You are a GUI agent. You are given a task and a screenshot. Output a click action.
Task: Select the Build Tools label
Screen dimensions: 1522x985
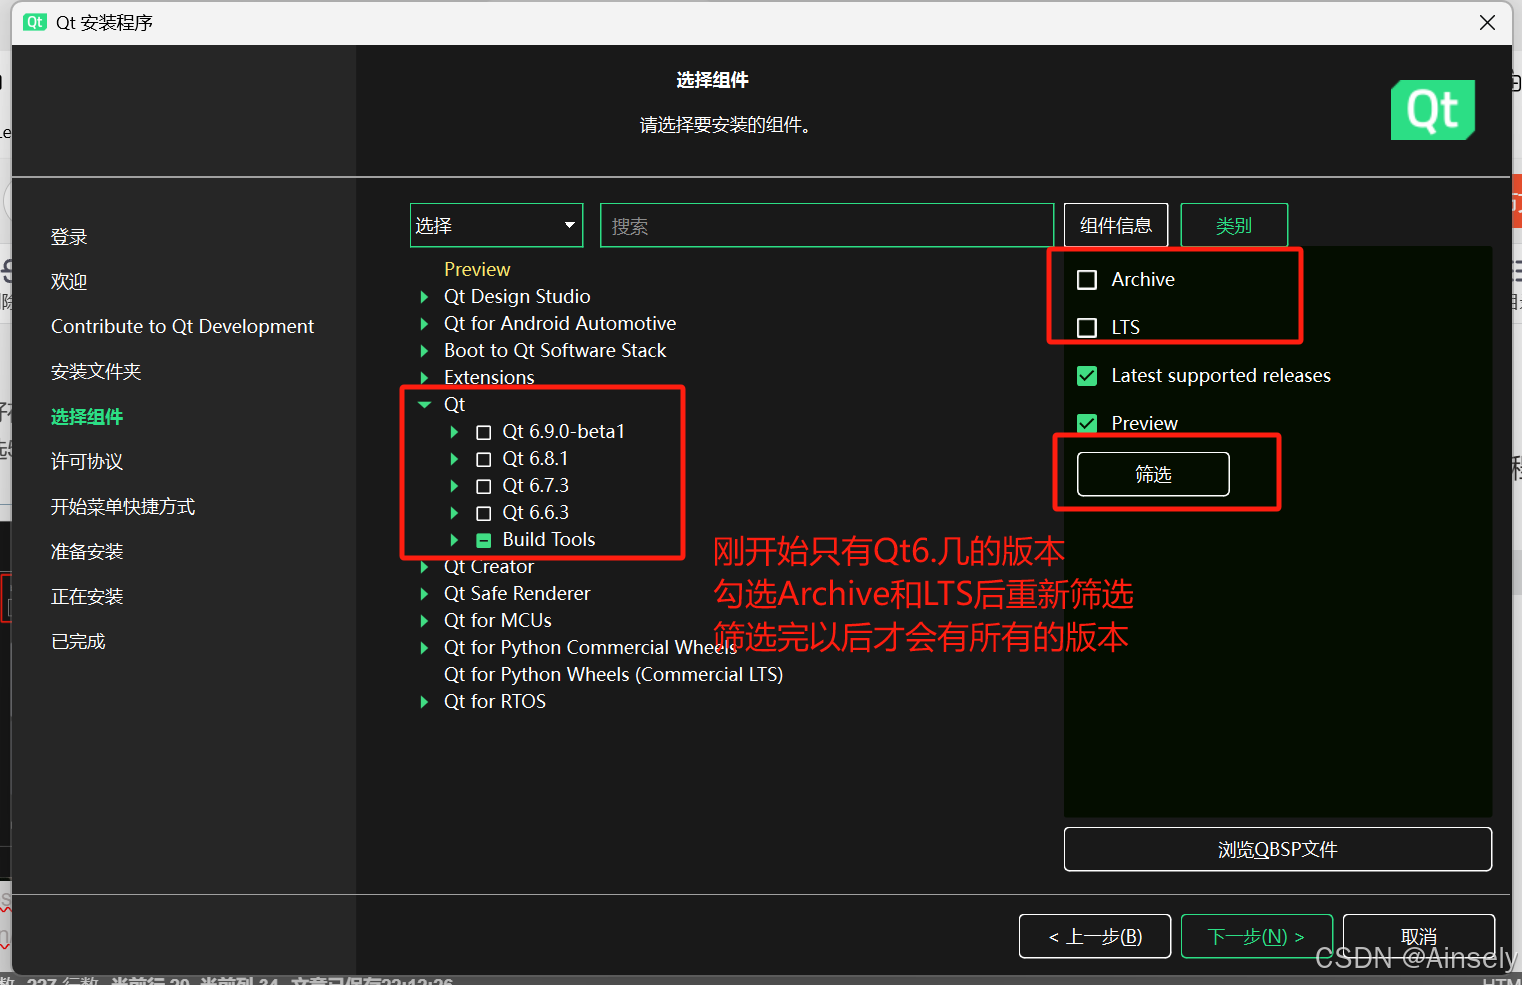pos(549,540)
